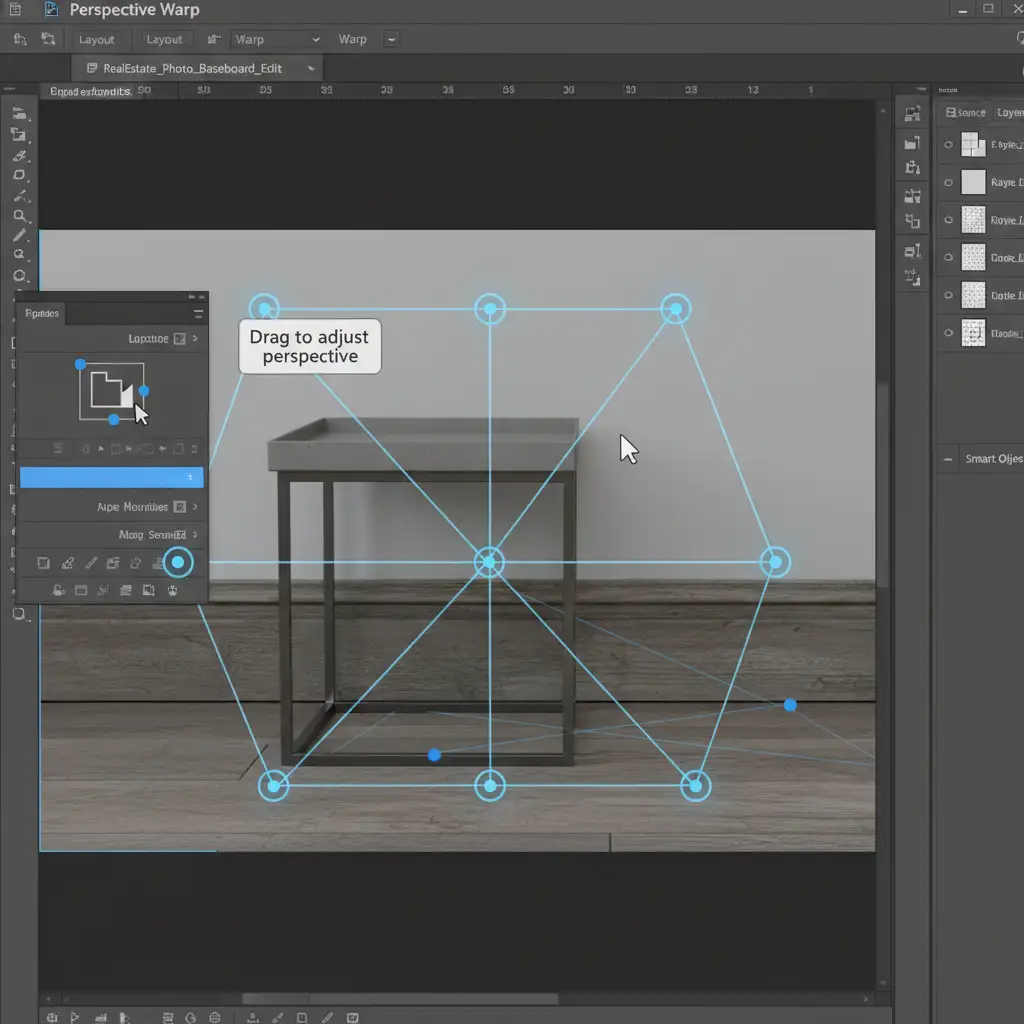Click the pencil icon in floating panel bottom
1024x1024 pixels.
pyautogui.click(x=90, y=564)
